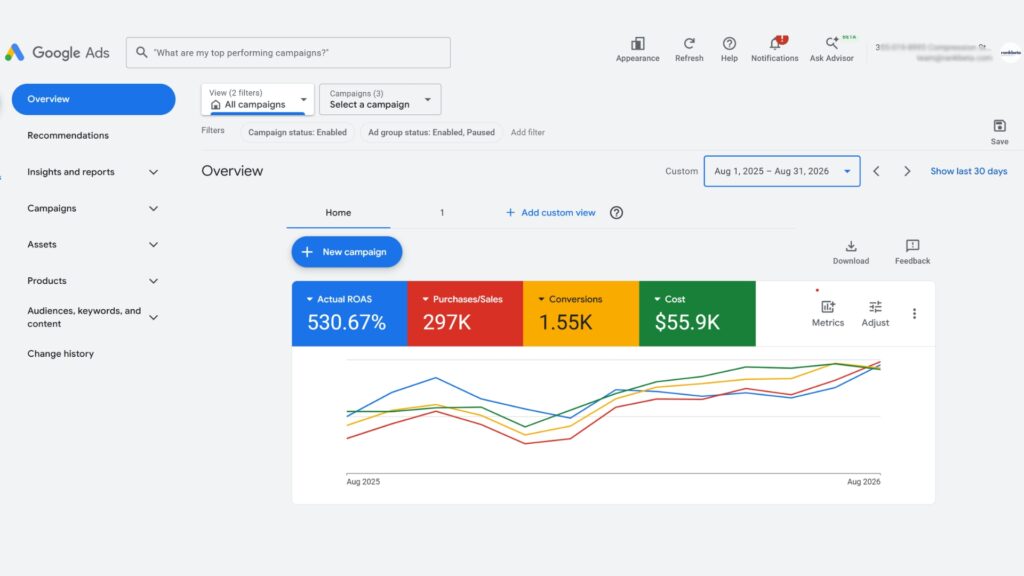This screenshot has height=576, width=1024.
Task: Open Change history in the sidebar
Action: (61, 353)
